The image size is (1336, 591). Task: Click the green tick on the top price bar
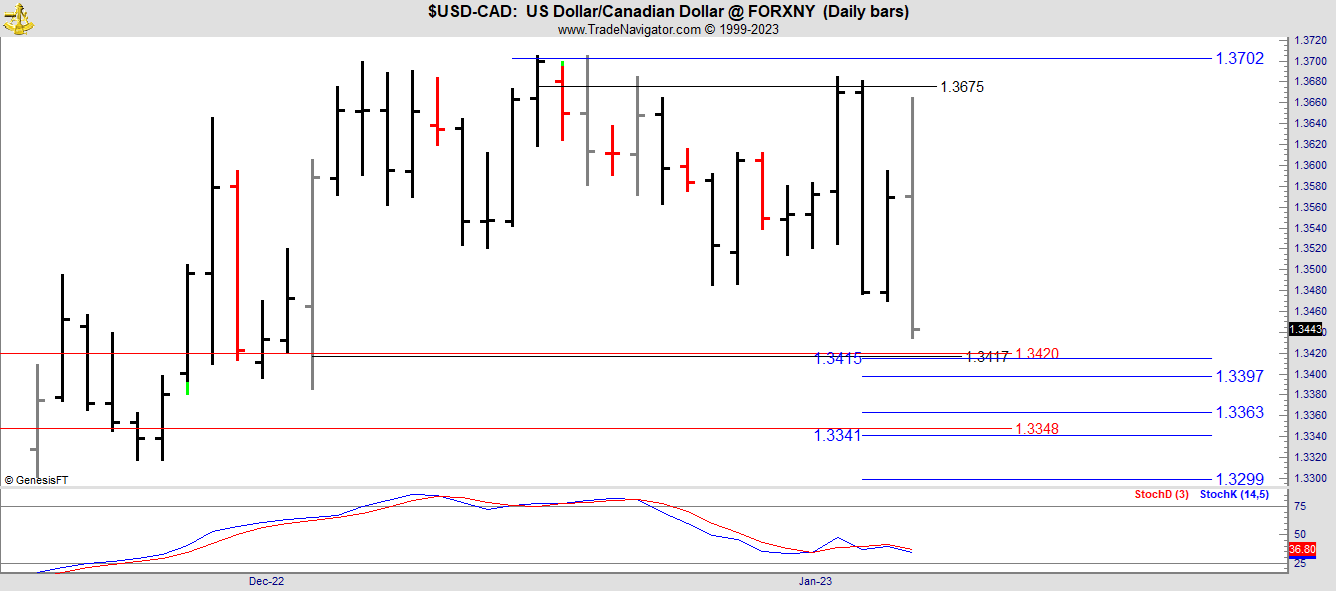pyautogui.click(x=562, y=64)
